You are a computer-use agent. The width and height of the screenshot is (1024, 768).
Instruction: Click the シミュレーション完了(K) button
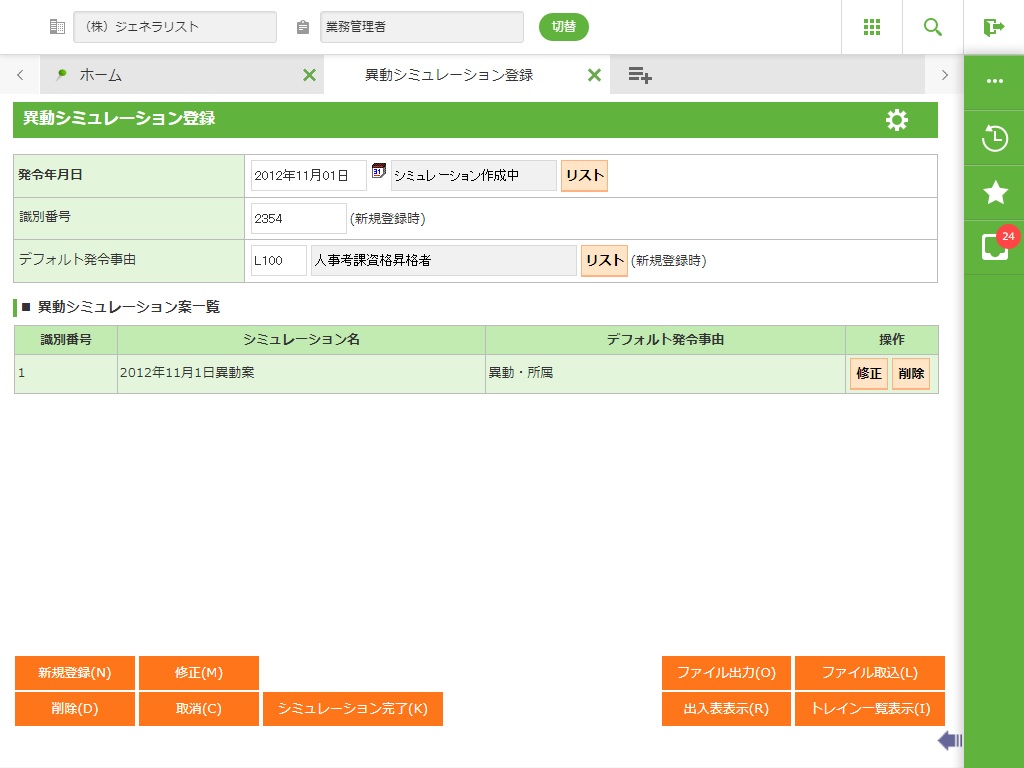pos(352,709)
